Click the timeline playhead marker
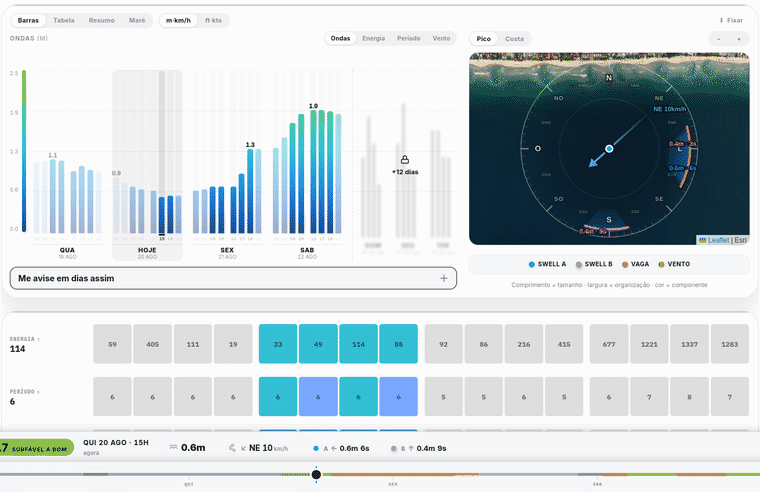760x492 pixels. 316,474
